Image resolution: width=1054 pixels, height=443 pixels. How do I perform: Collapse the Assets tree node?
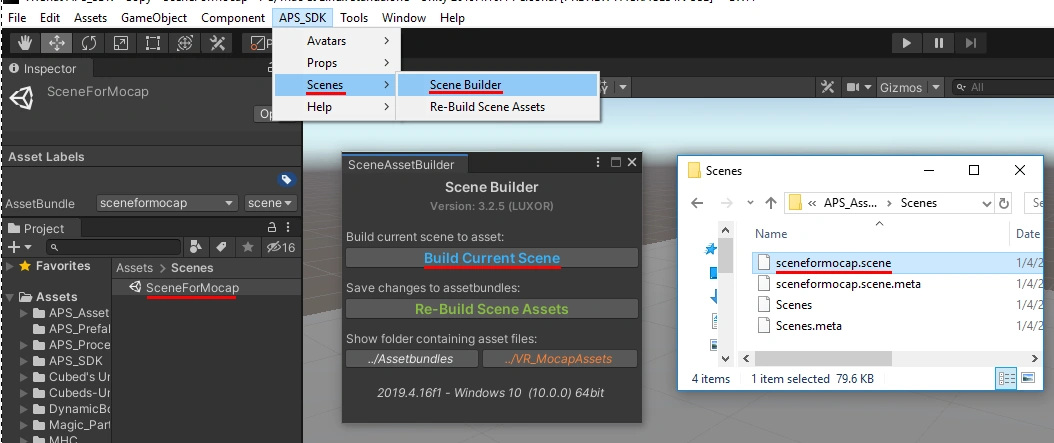tap(9, 297)
